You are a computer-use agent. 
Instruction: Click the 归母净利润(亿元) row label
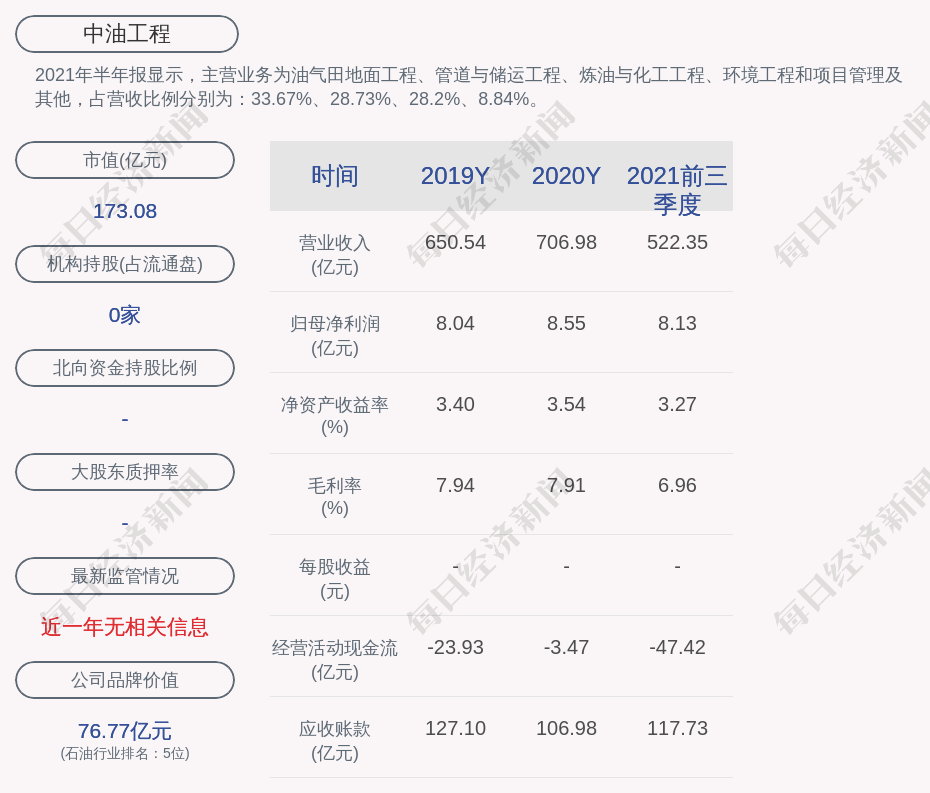tap(335, 336)
